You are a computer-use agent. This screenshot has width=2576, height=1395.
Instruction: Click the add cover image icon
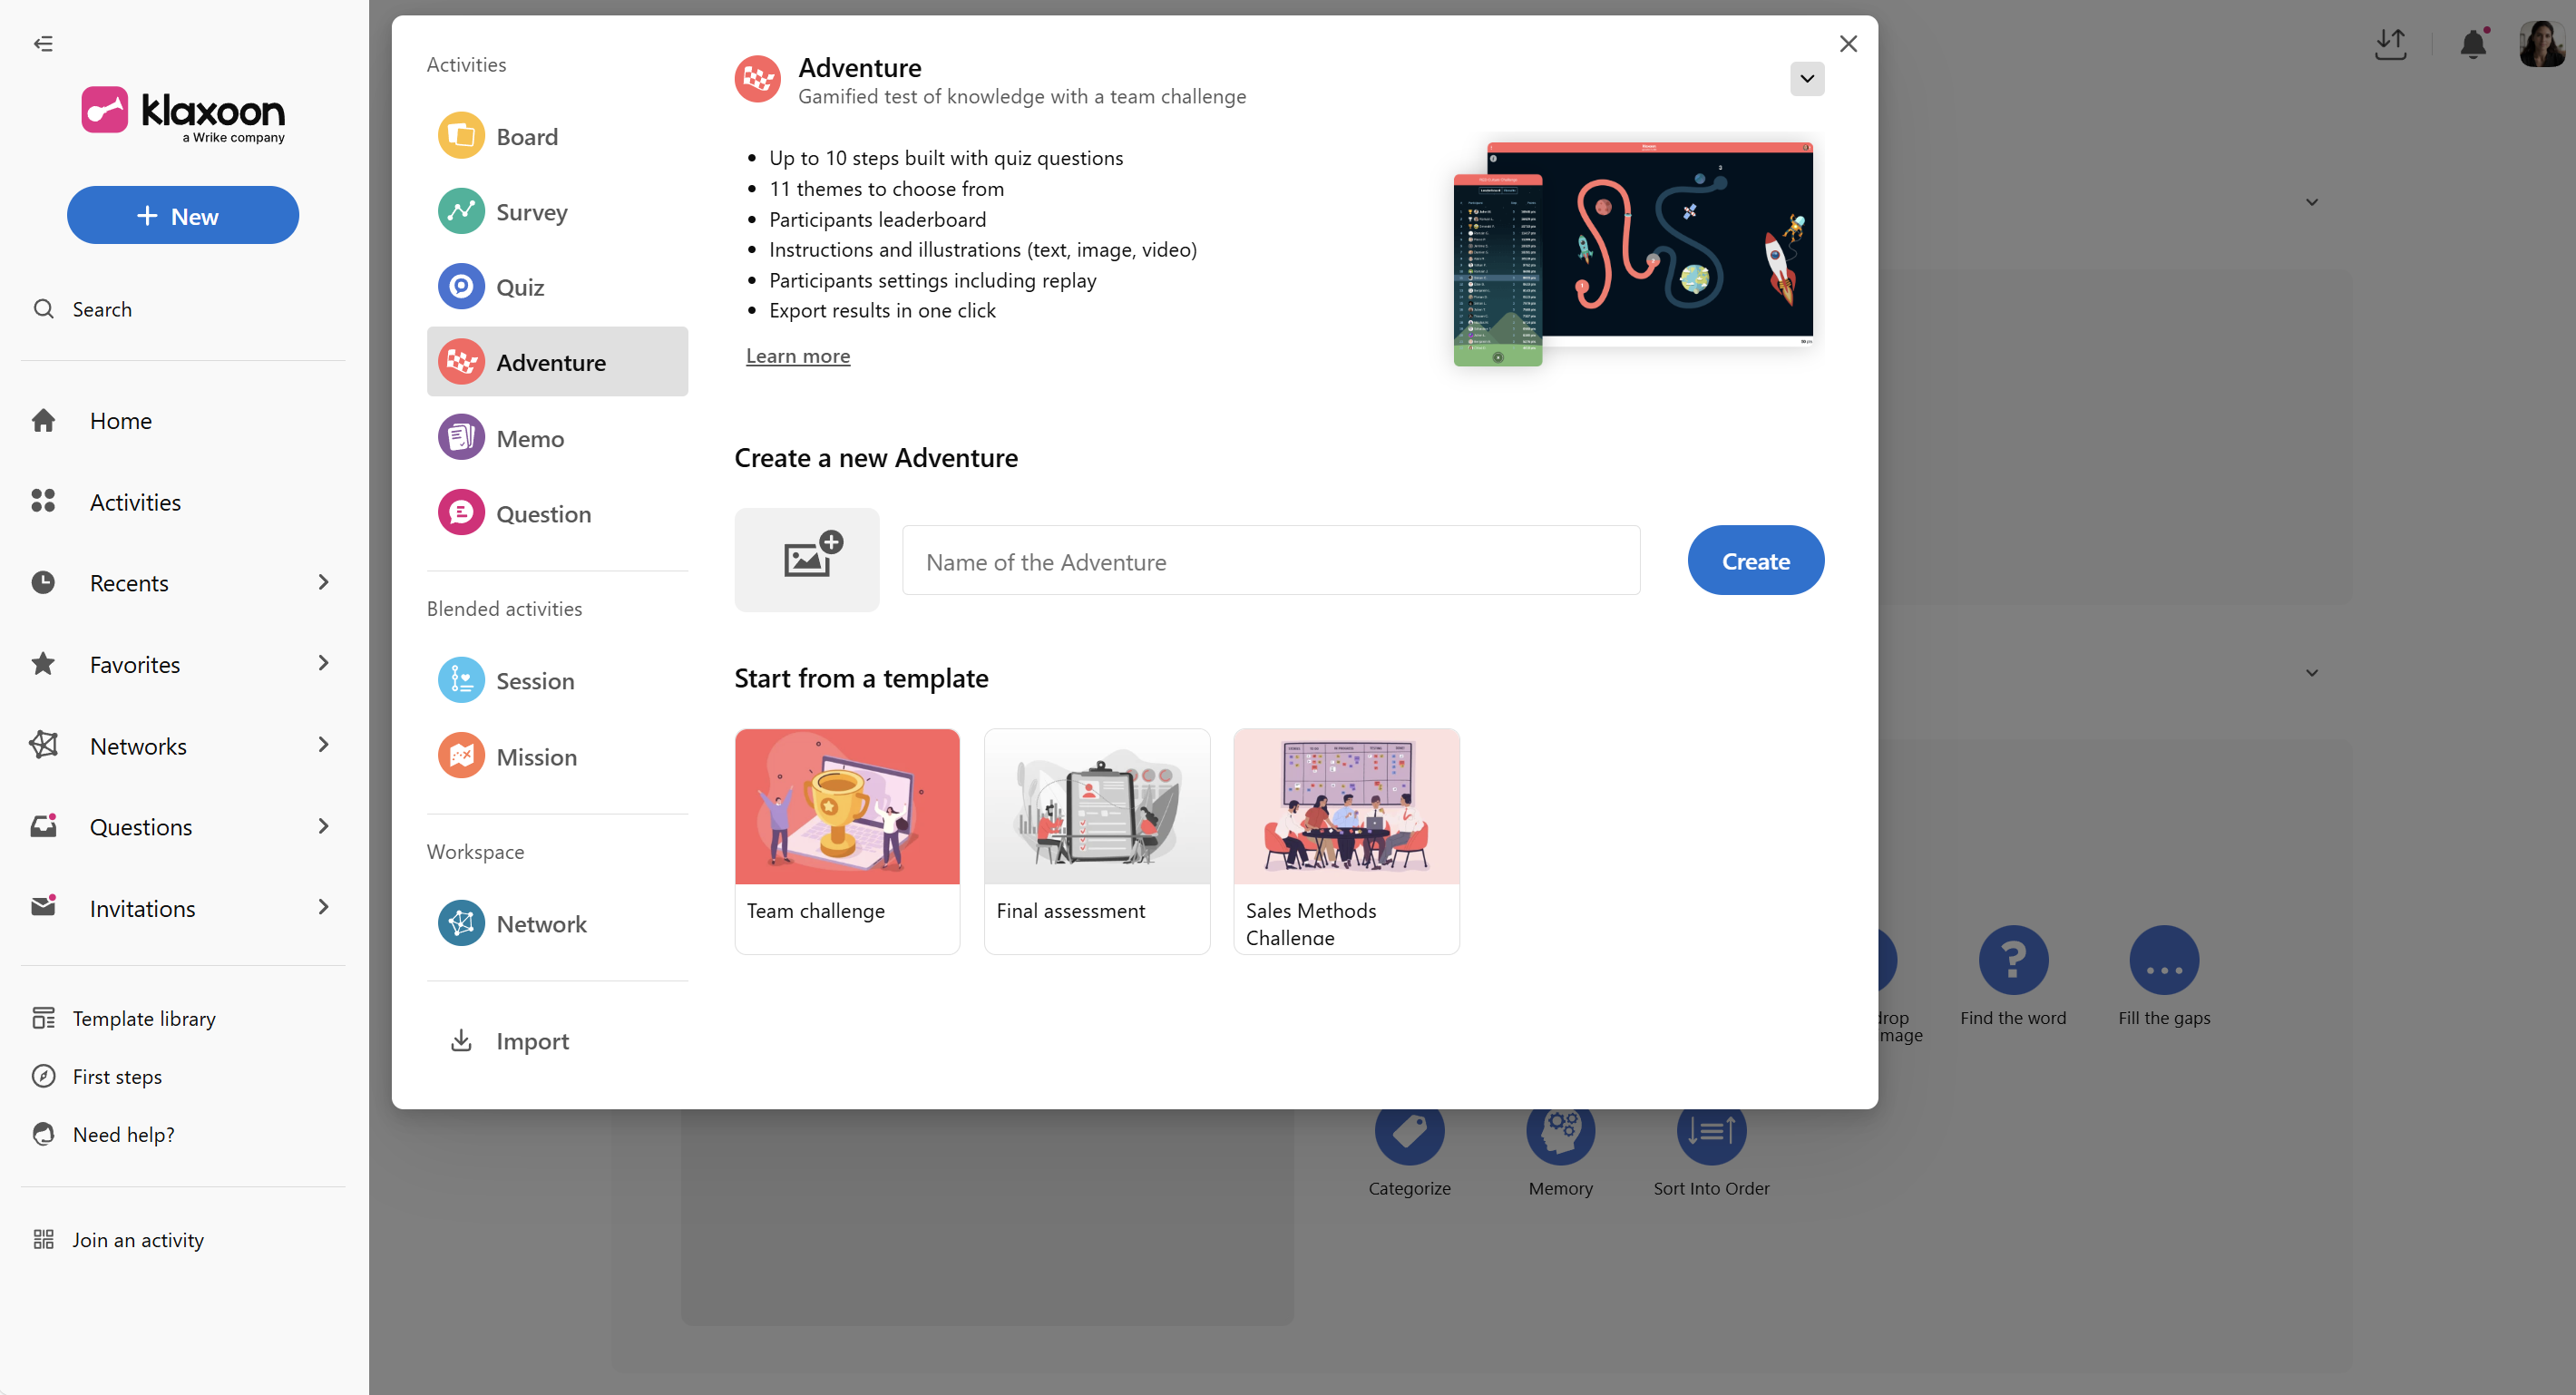[806, 559]
